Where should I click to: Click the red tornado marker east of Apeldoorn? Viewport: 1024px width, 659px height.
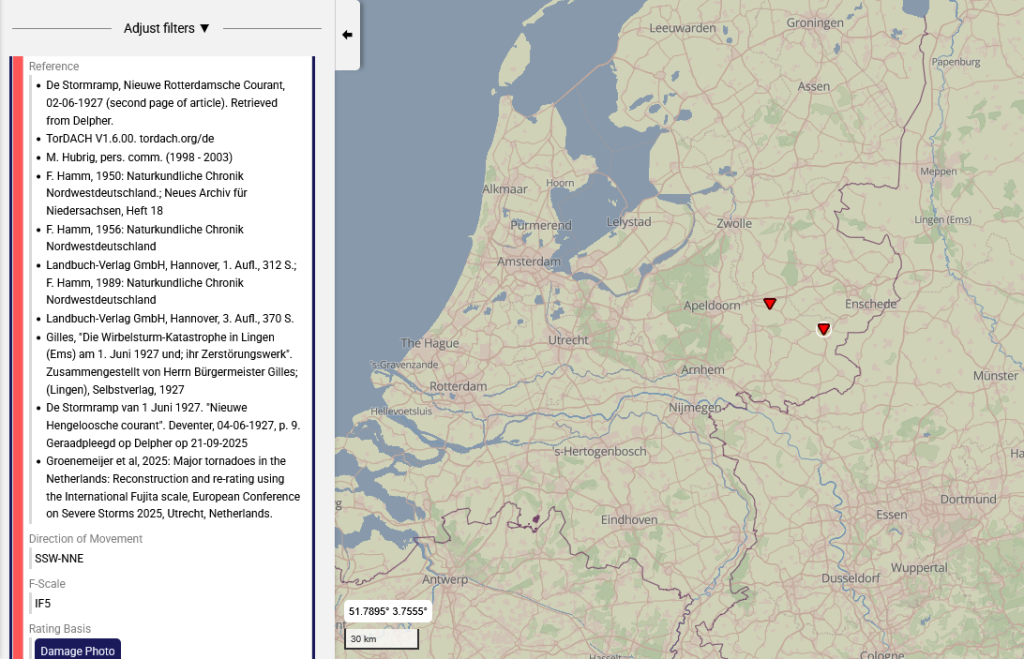[x=769, y=303]
